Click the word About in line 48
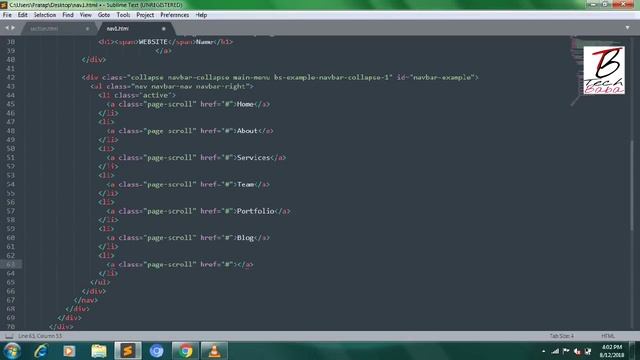Image resolution: width=640 pixels, height=360 pixels. tap(247, 131)
